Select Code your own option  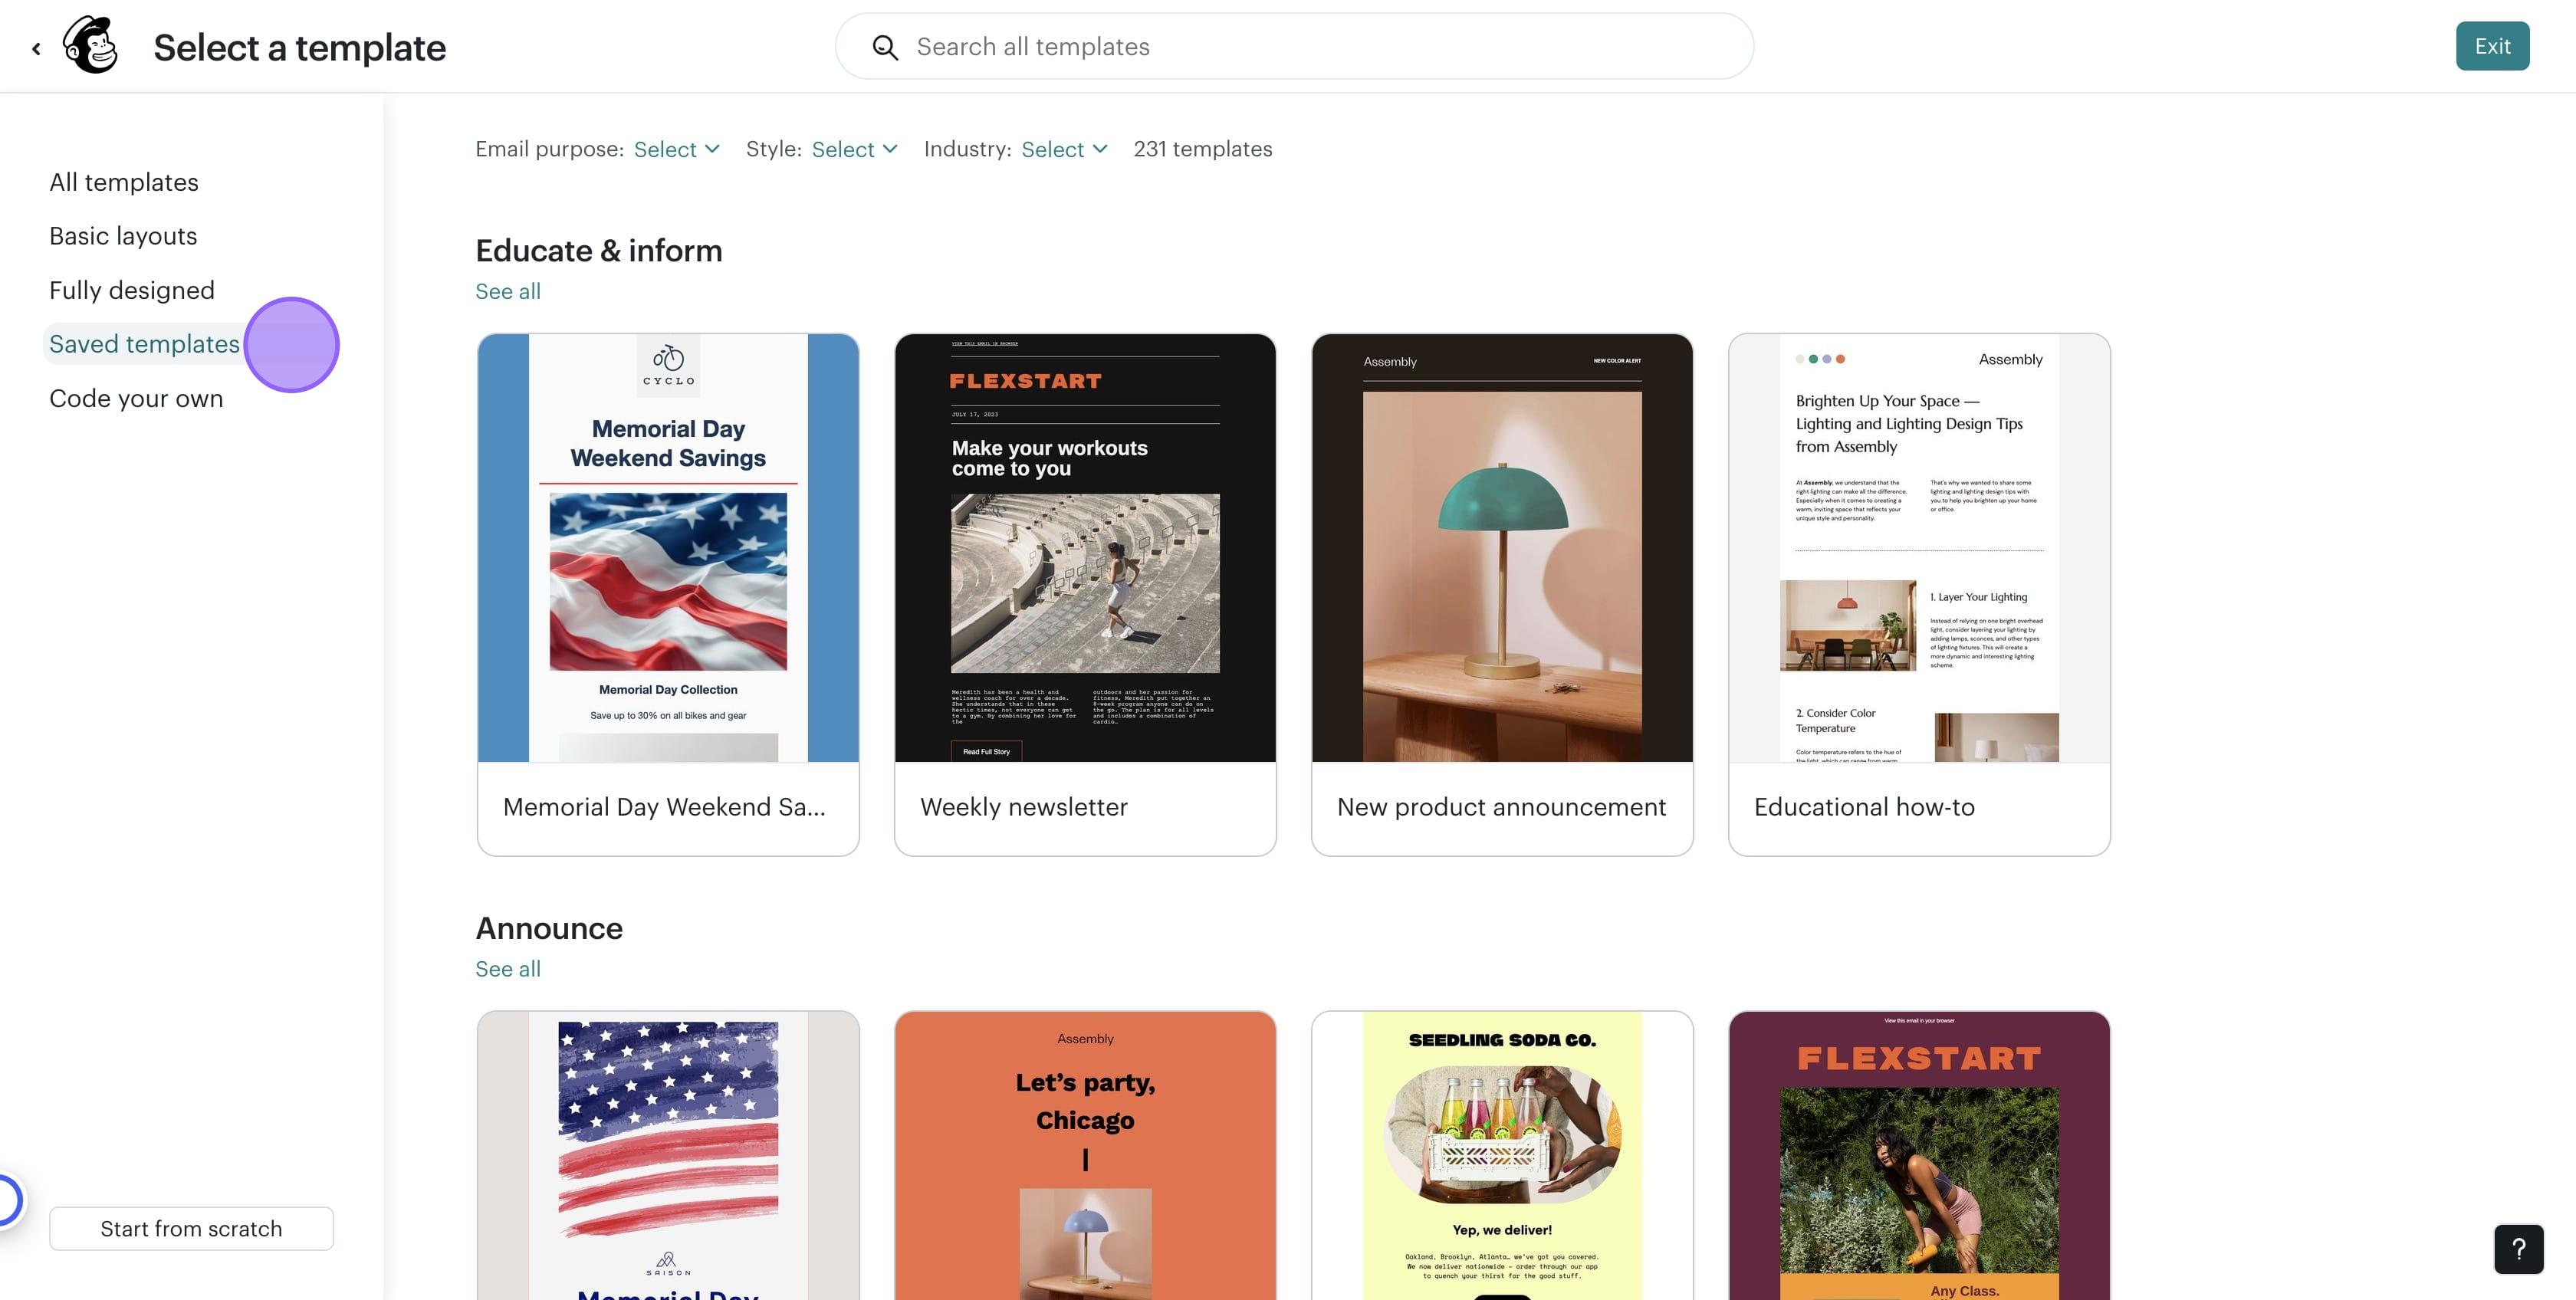coord(136,398)
